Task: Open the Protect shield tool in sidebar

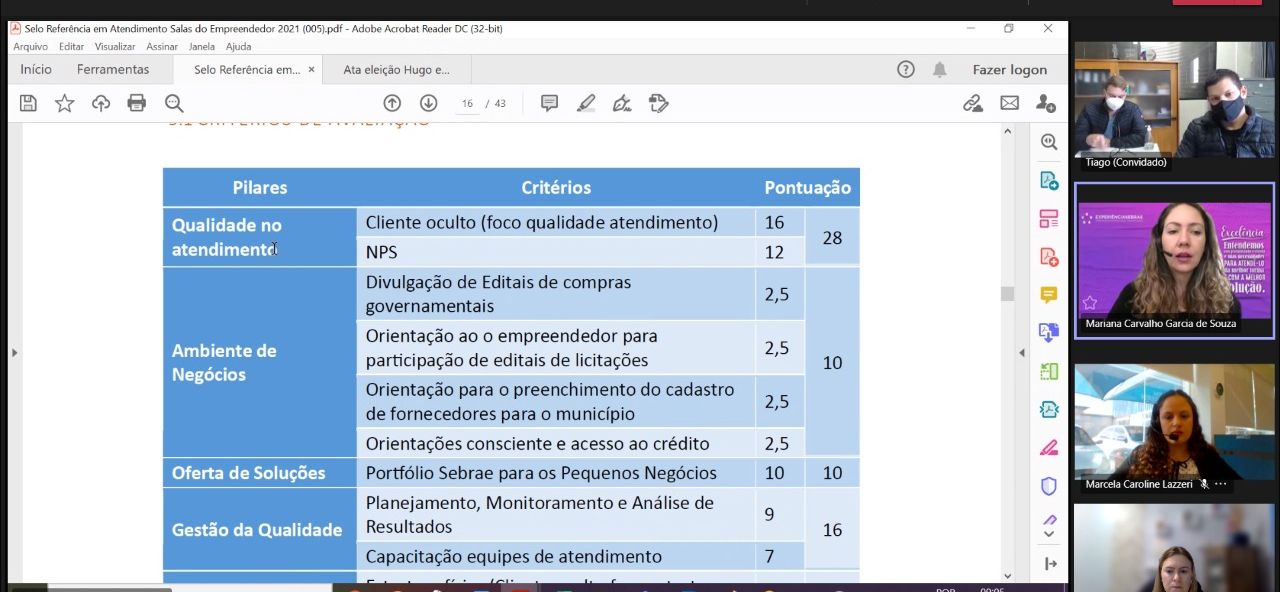Action: coord(1049,486)
